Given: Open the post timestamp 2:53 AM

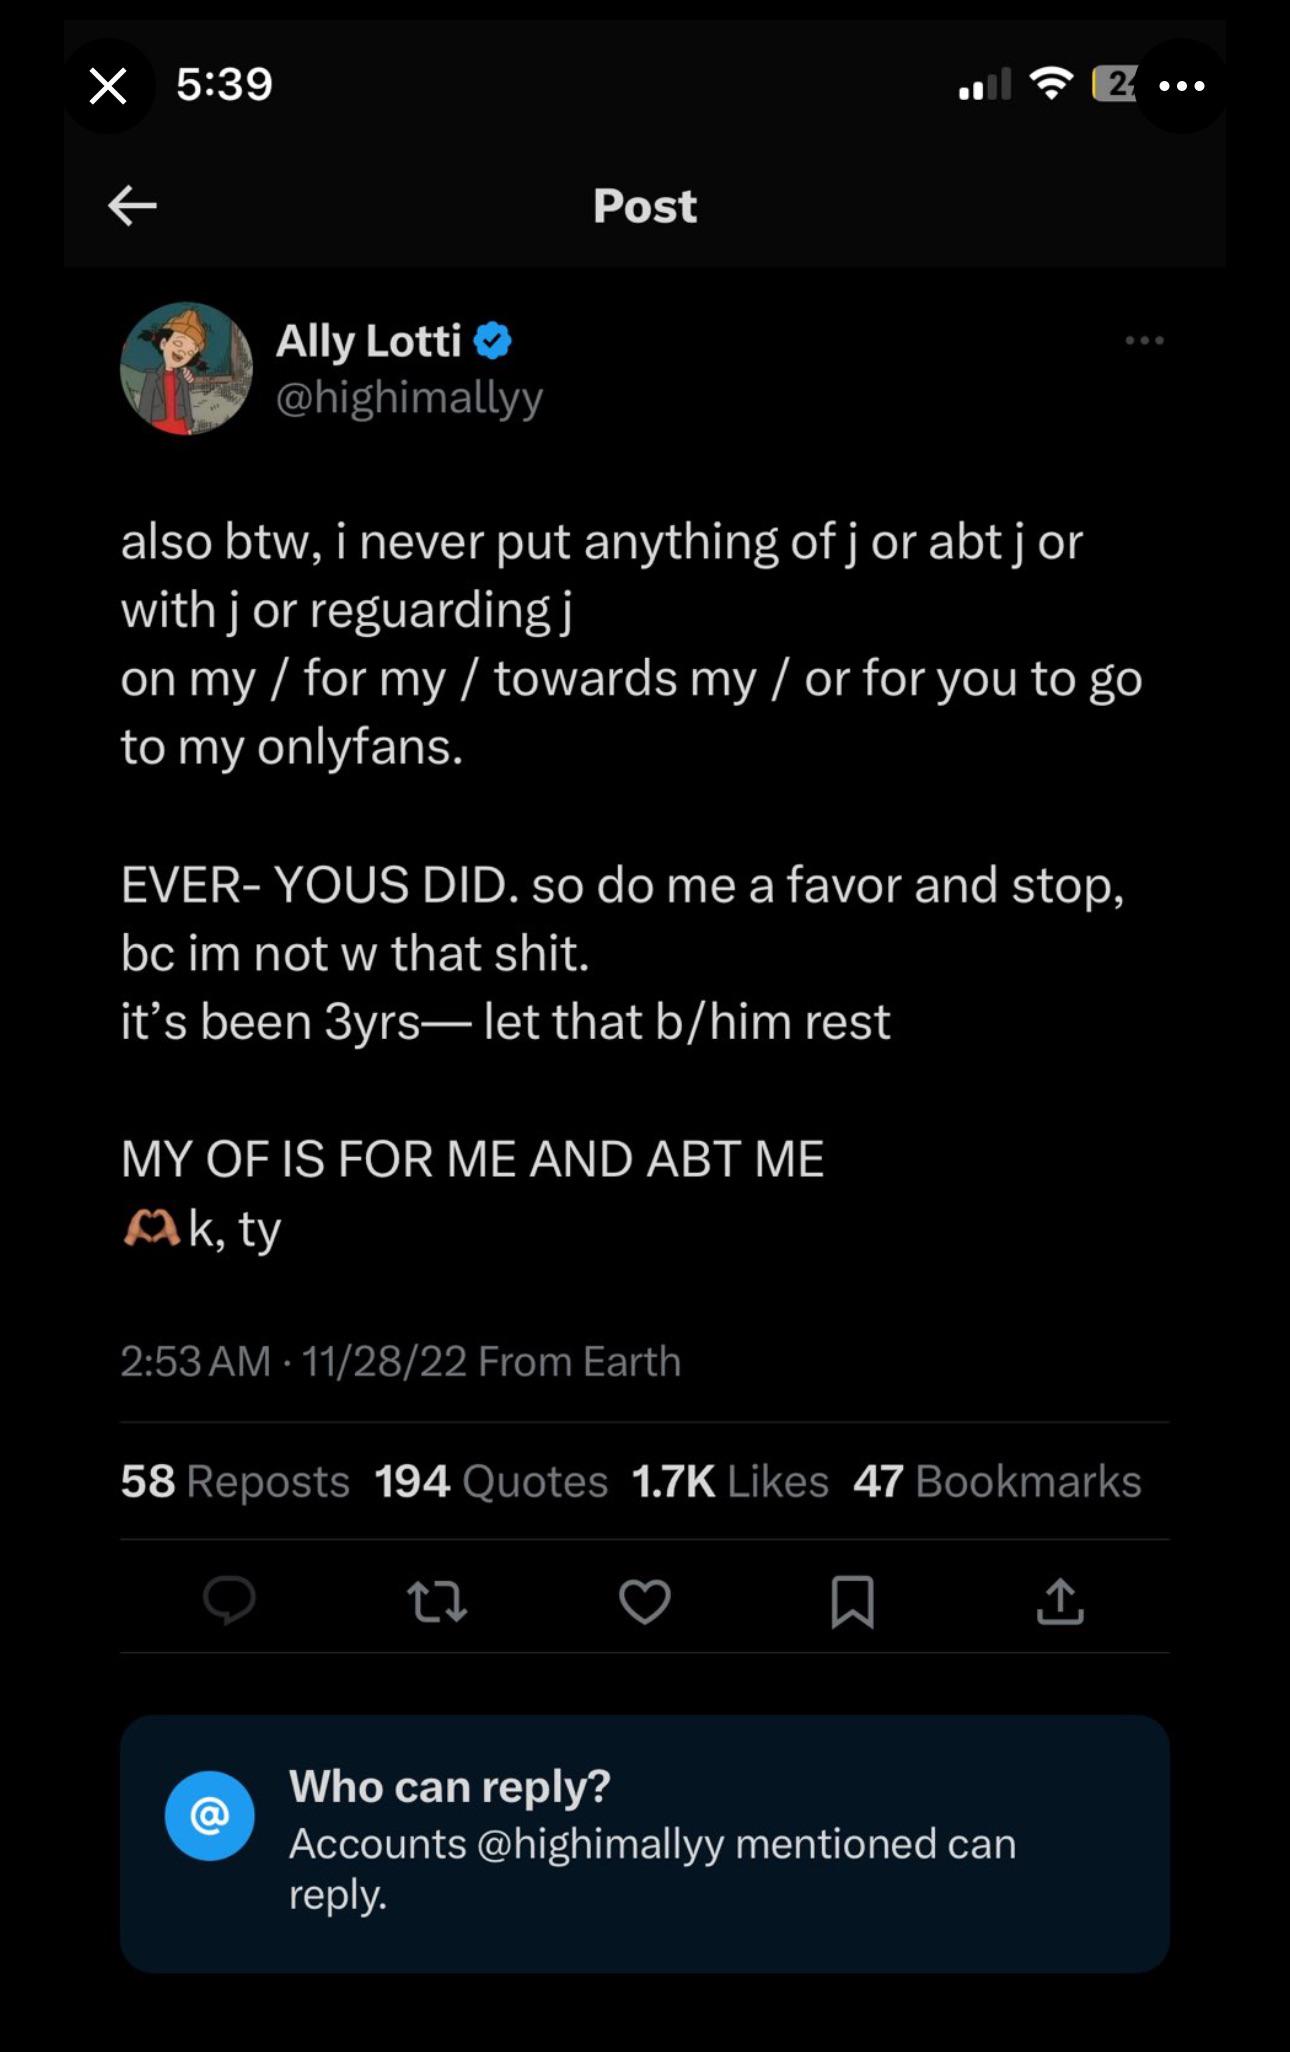Looking at the screenshot, I should [196, 1361].
